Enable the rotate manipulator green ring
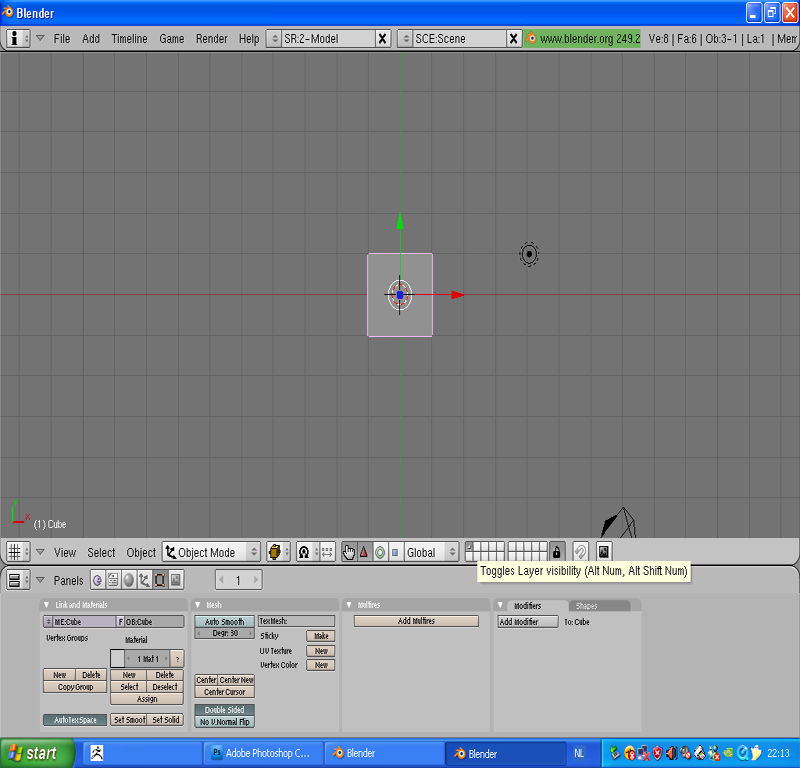 380,552
